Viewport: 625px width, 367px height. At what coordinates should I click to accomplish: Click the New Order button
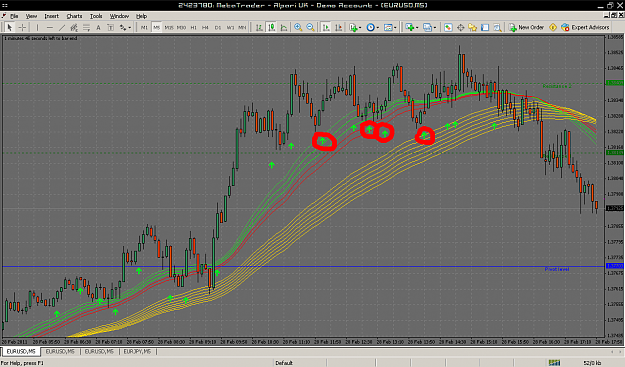527,27
